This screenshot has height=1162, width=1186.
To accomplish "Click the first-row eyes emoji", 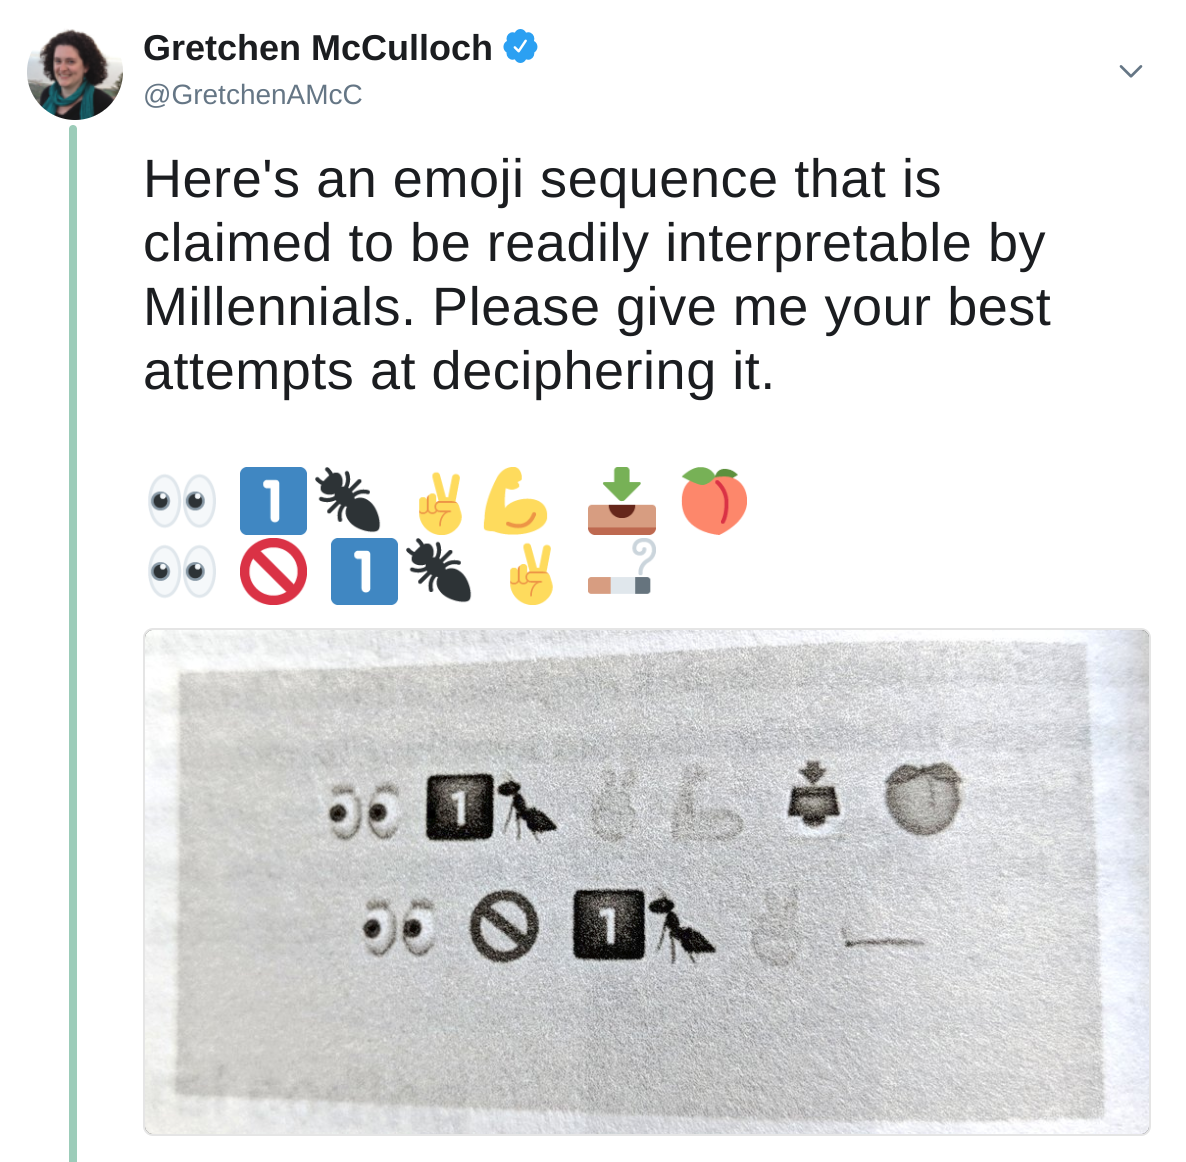I will 182,501.
